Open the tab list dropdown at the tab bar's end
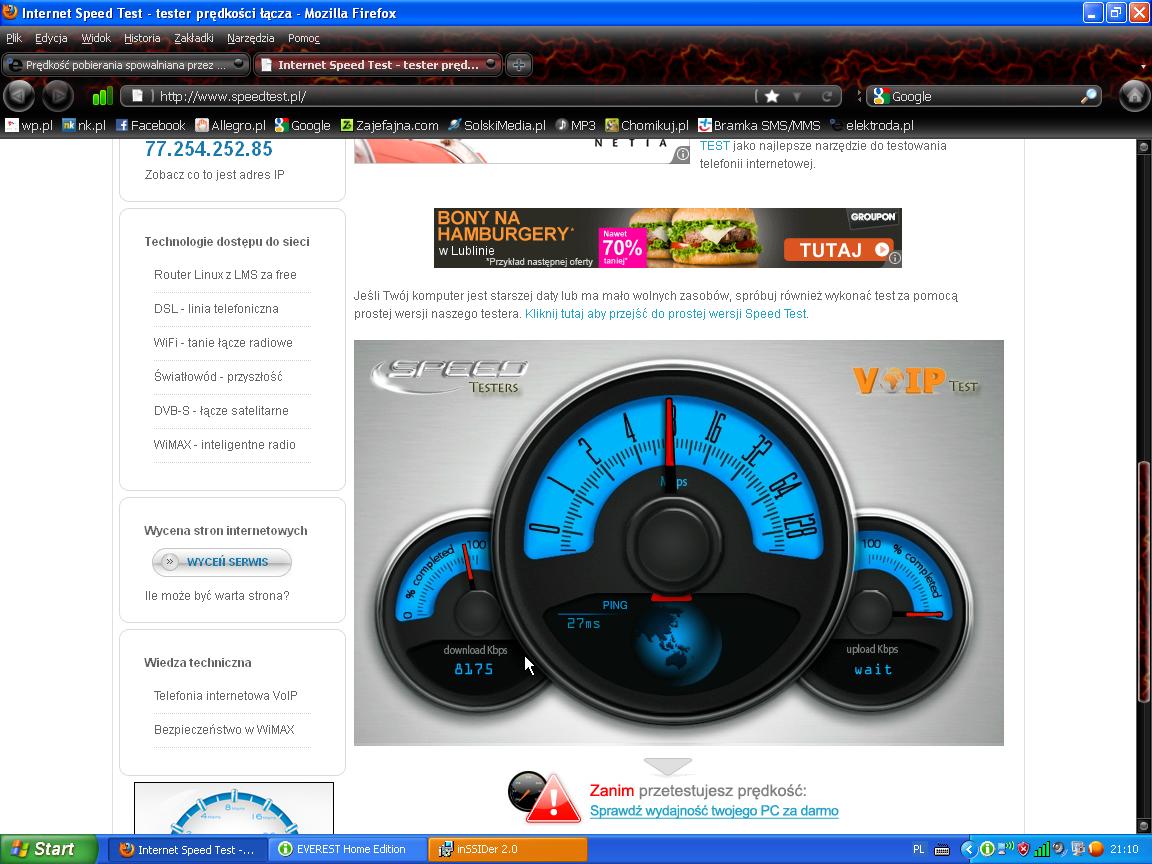1152x864 pixels. click(x=1143, y=66)
